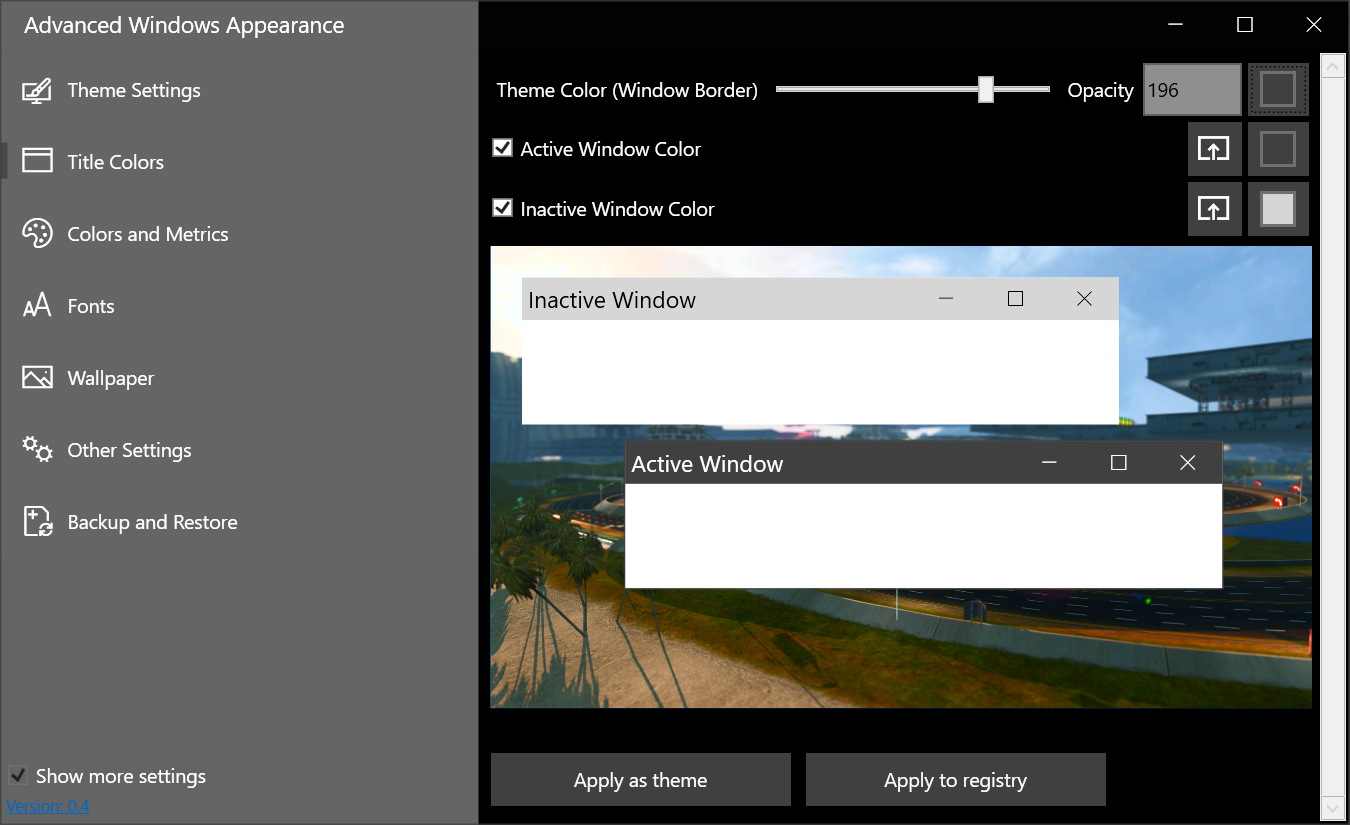Click the Inactive Window Color picker icon
The image size is (1350, 825).
pyautogui.click(x=1214, y=208)
